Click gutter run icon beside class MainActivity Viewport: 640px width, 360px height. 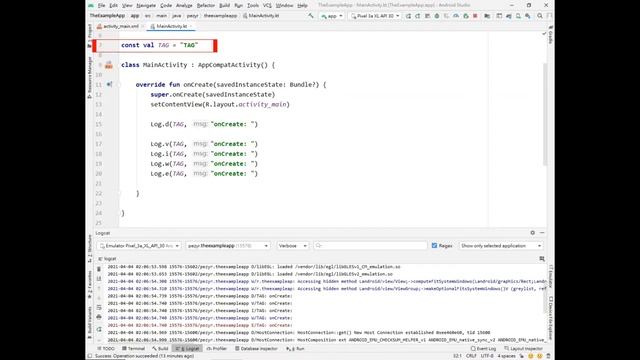coord(109,65)
